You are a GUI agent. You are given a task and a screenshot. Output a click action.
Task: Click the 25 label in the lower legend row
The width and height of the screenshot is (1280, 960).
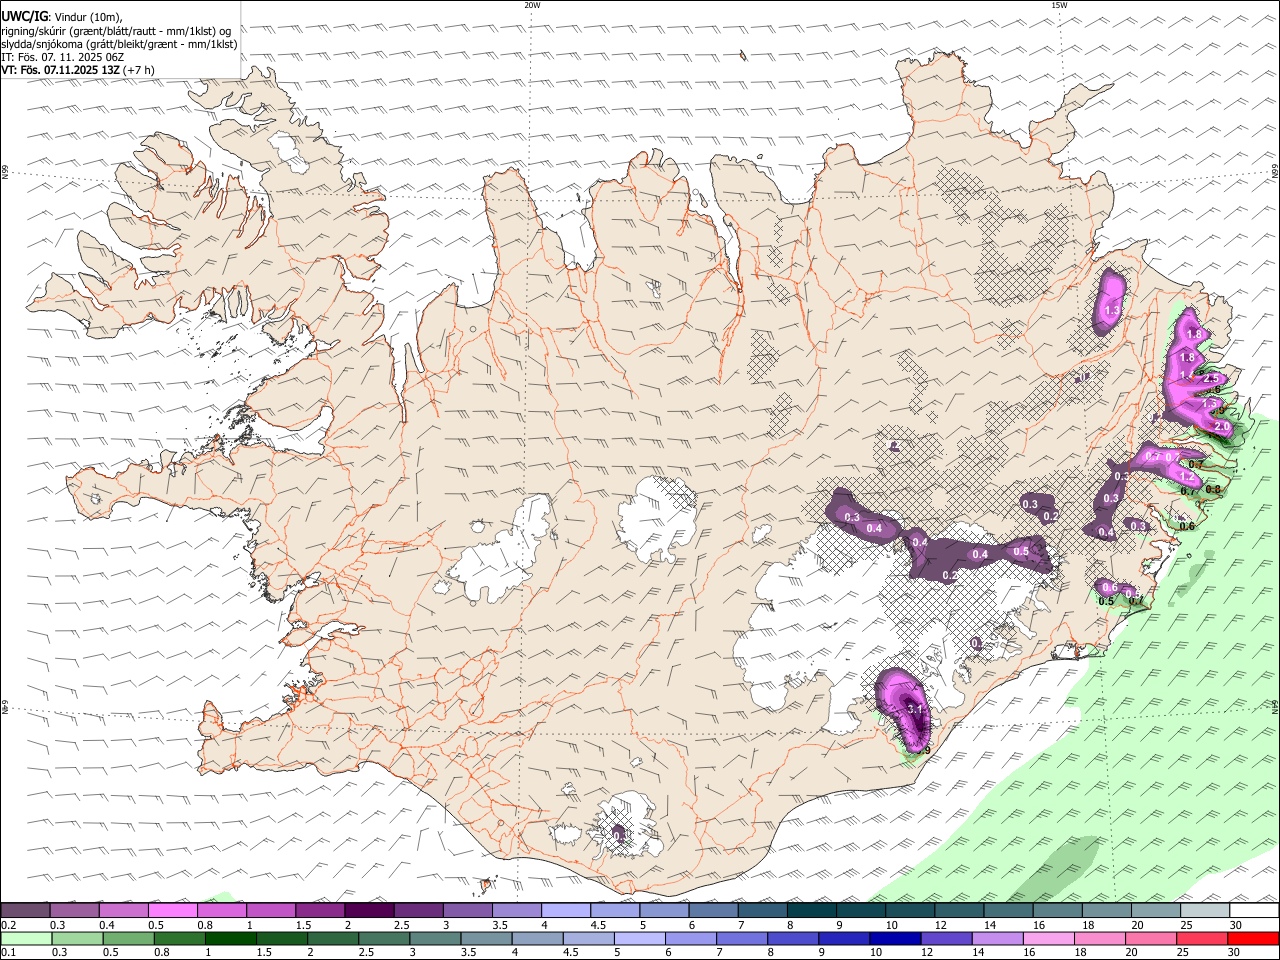1182,953
